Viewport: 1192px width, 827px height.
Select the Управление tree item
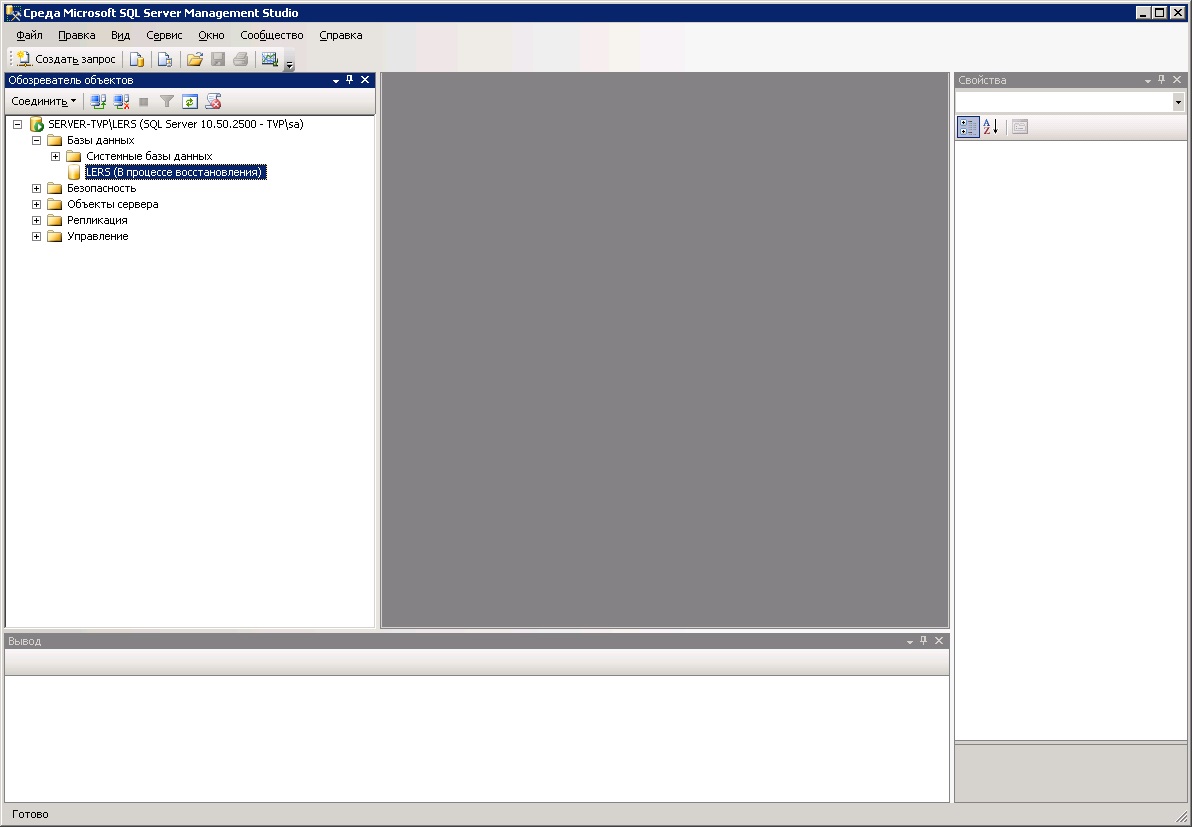tap(97, 236)
